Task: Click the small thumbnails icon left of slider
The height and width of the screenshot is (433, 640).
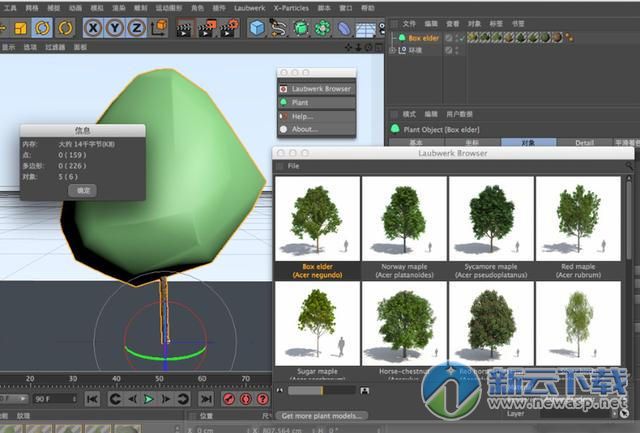Action: [280, 391]
